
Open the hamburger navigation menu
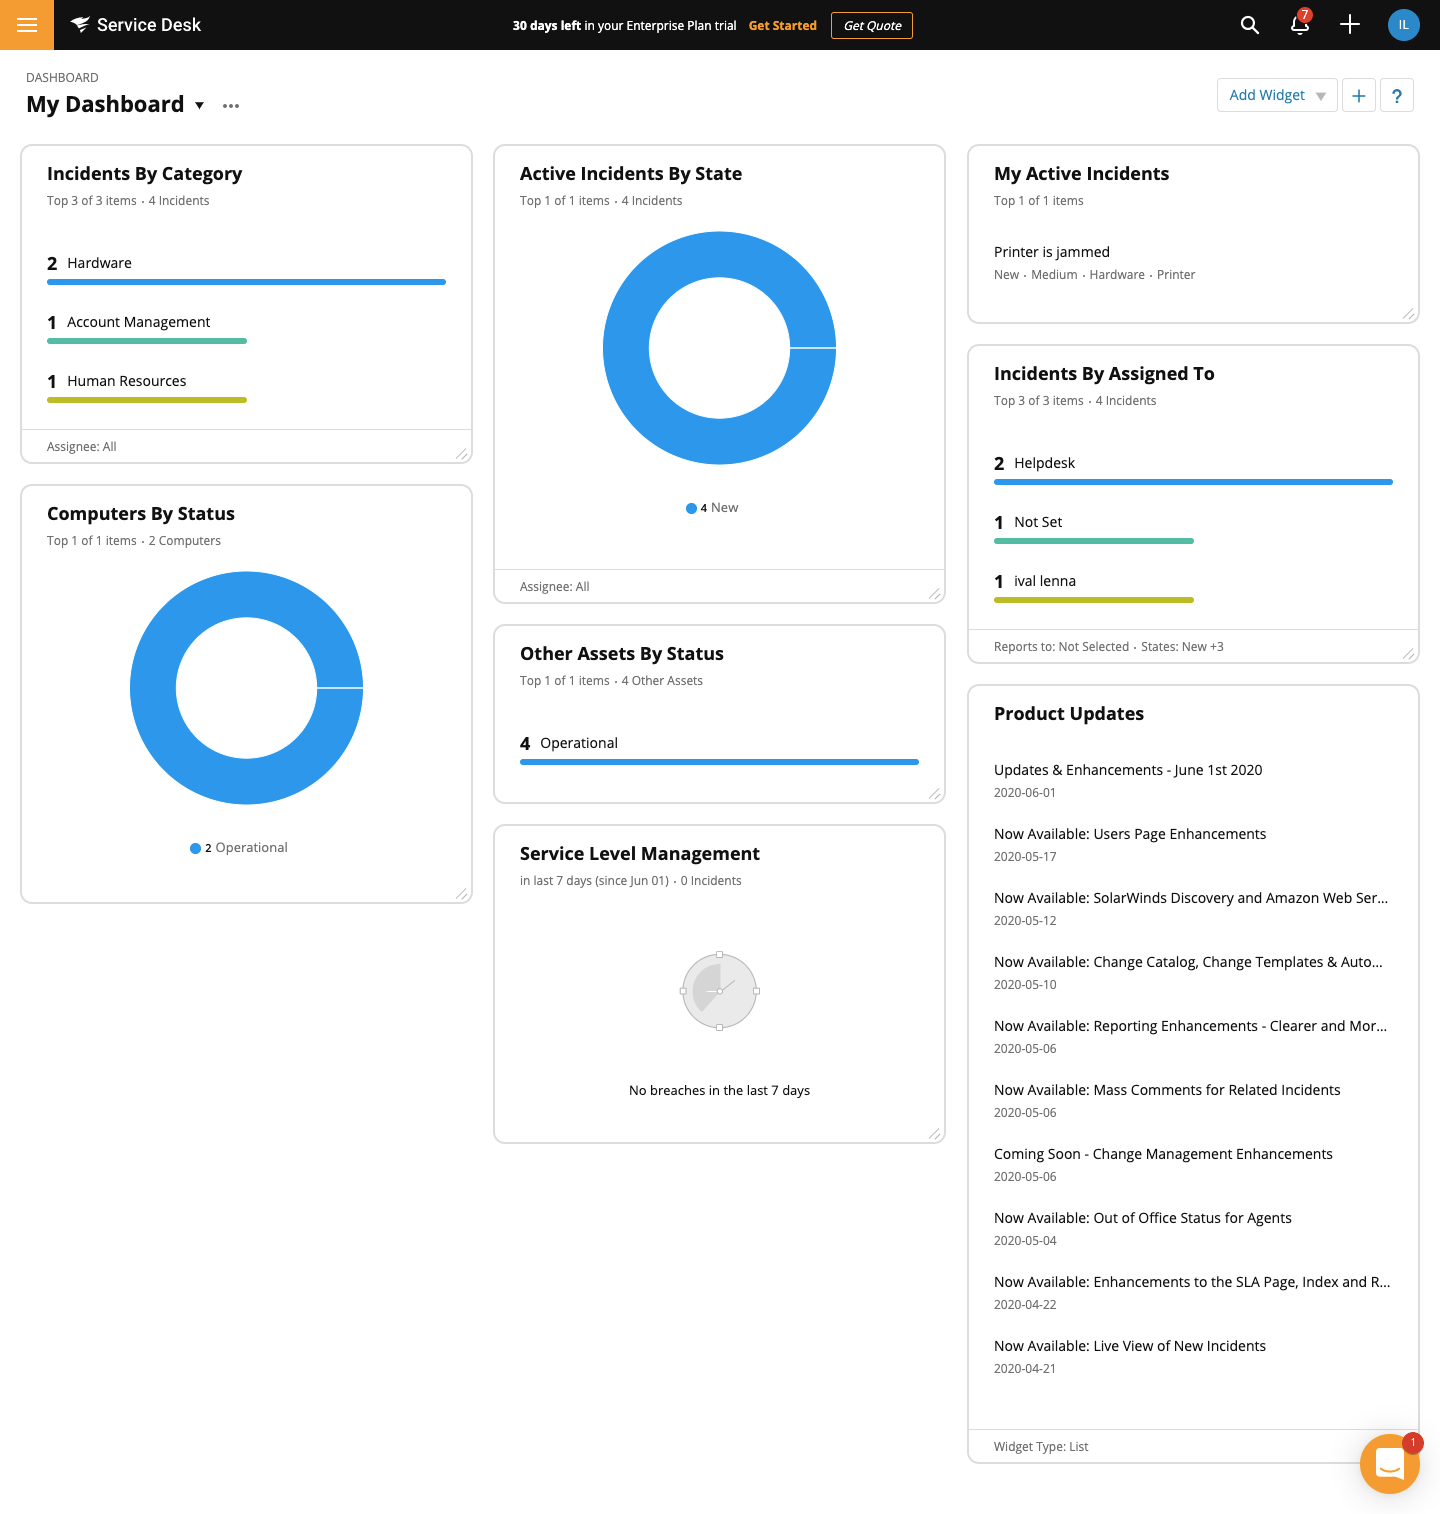click(x=27, y=25)
